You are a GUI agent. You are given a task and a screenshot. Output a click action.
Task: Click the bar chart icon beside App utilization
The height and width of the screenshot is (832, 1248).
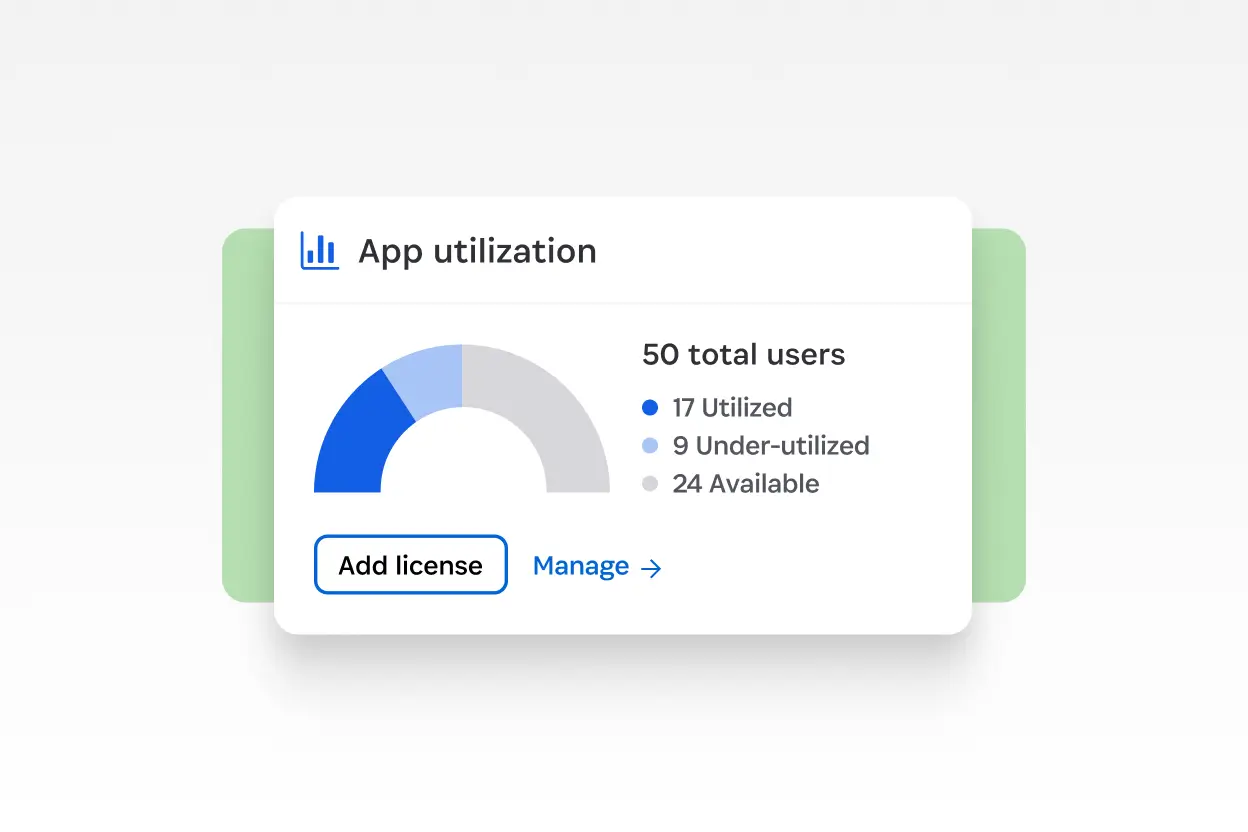318,252
